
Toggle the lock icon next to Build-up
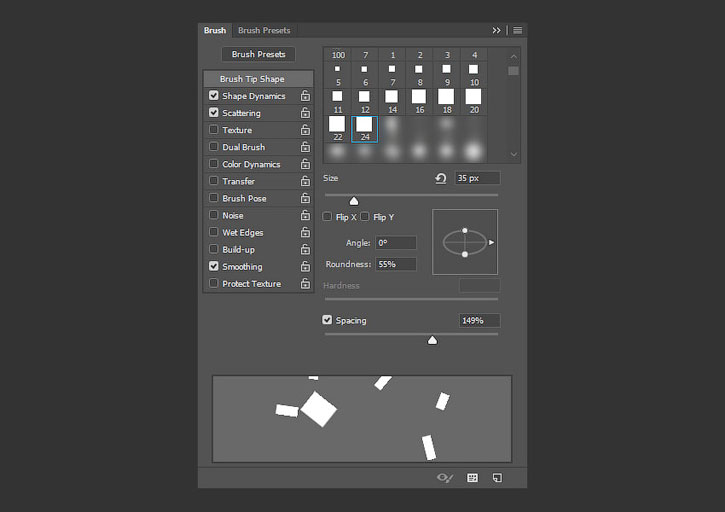pos(305,249)
